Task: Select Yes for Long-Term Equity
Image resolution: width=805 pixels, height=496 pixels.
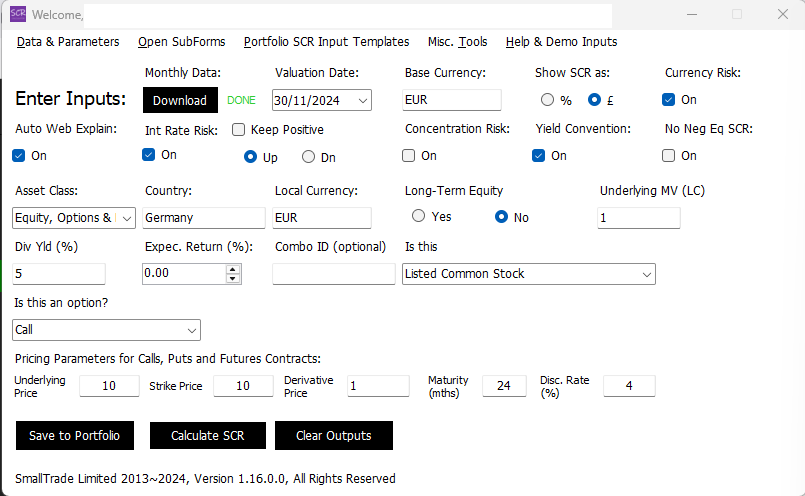Action: (x=419, y=217)
